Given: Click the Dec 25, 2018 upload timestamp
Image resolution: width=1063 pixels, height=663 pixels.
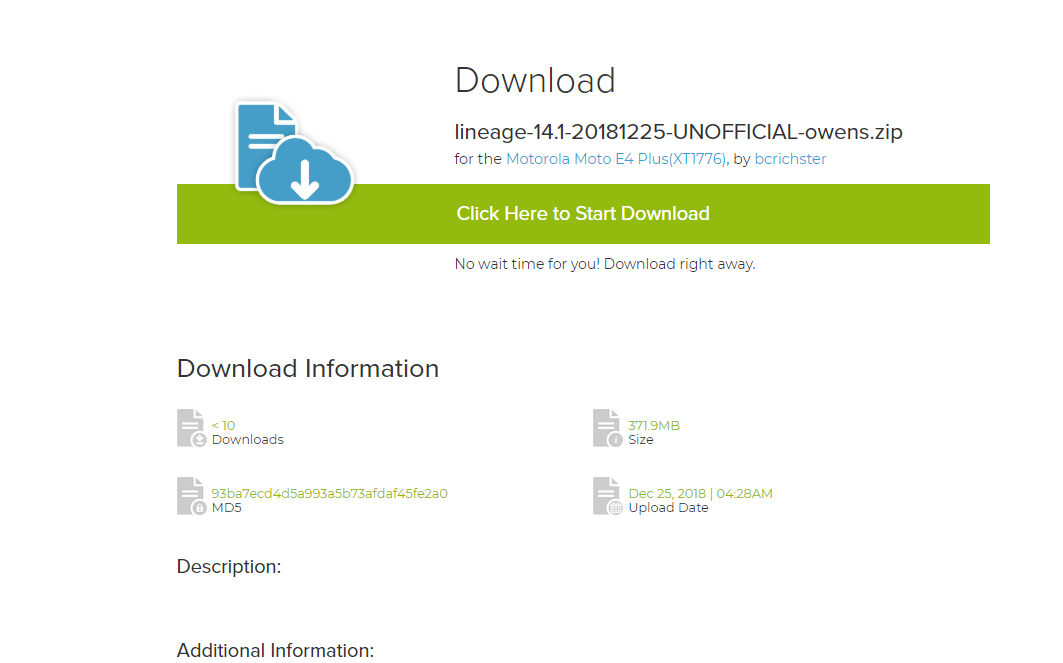Looking at the screenshot, I should [700, 493].
